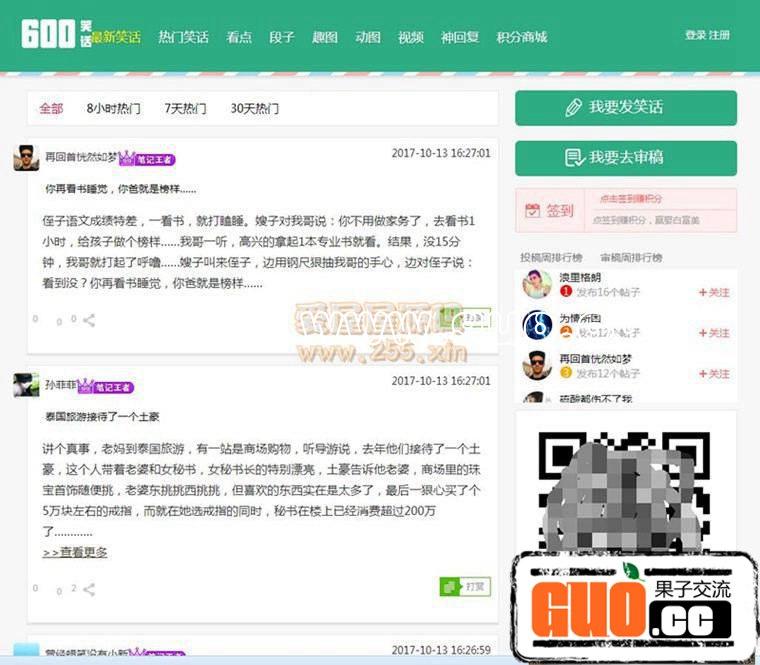The width and height of the screenshot is (760, 665).
Task: Click 浪里格朗's avatar in weekly ranking
Action: 537,285
